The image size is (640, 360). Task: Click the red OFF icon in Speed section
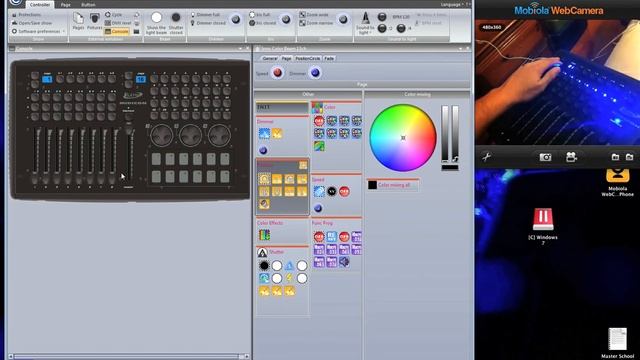(344, 191)
